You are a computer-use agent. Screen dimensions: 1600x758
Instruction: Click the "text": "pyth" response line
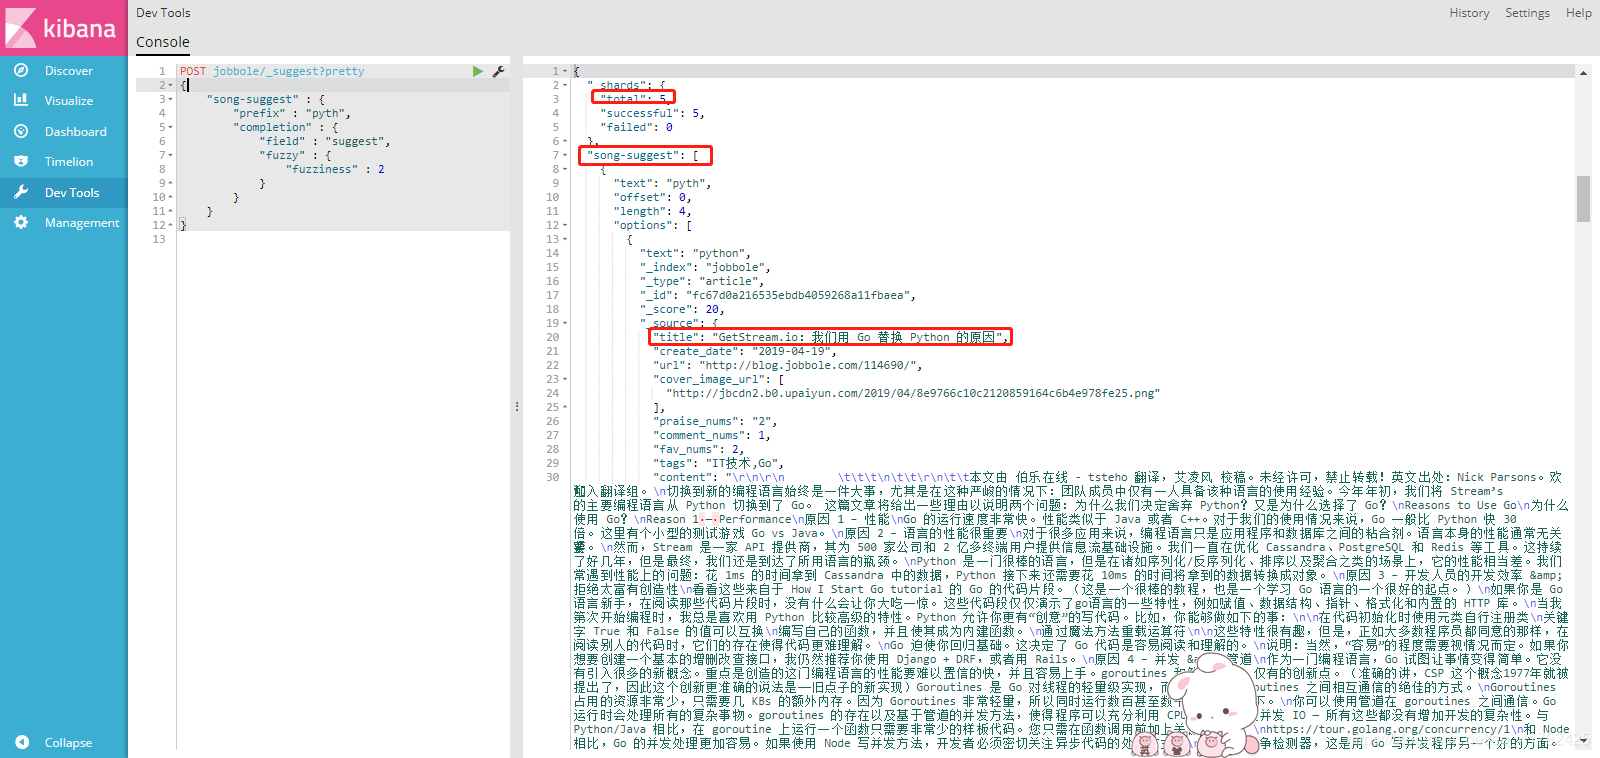pos(662,183)
